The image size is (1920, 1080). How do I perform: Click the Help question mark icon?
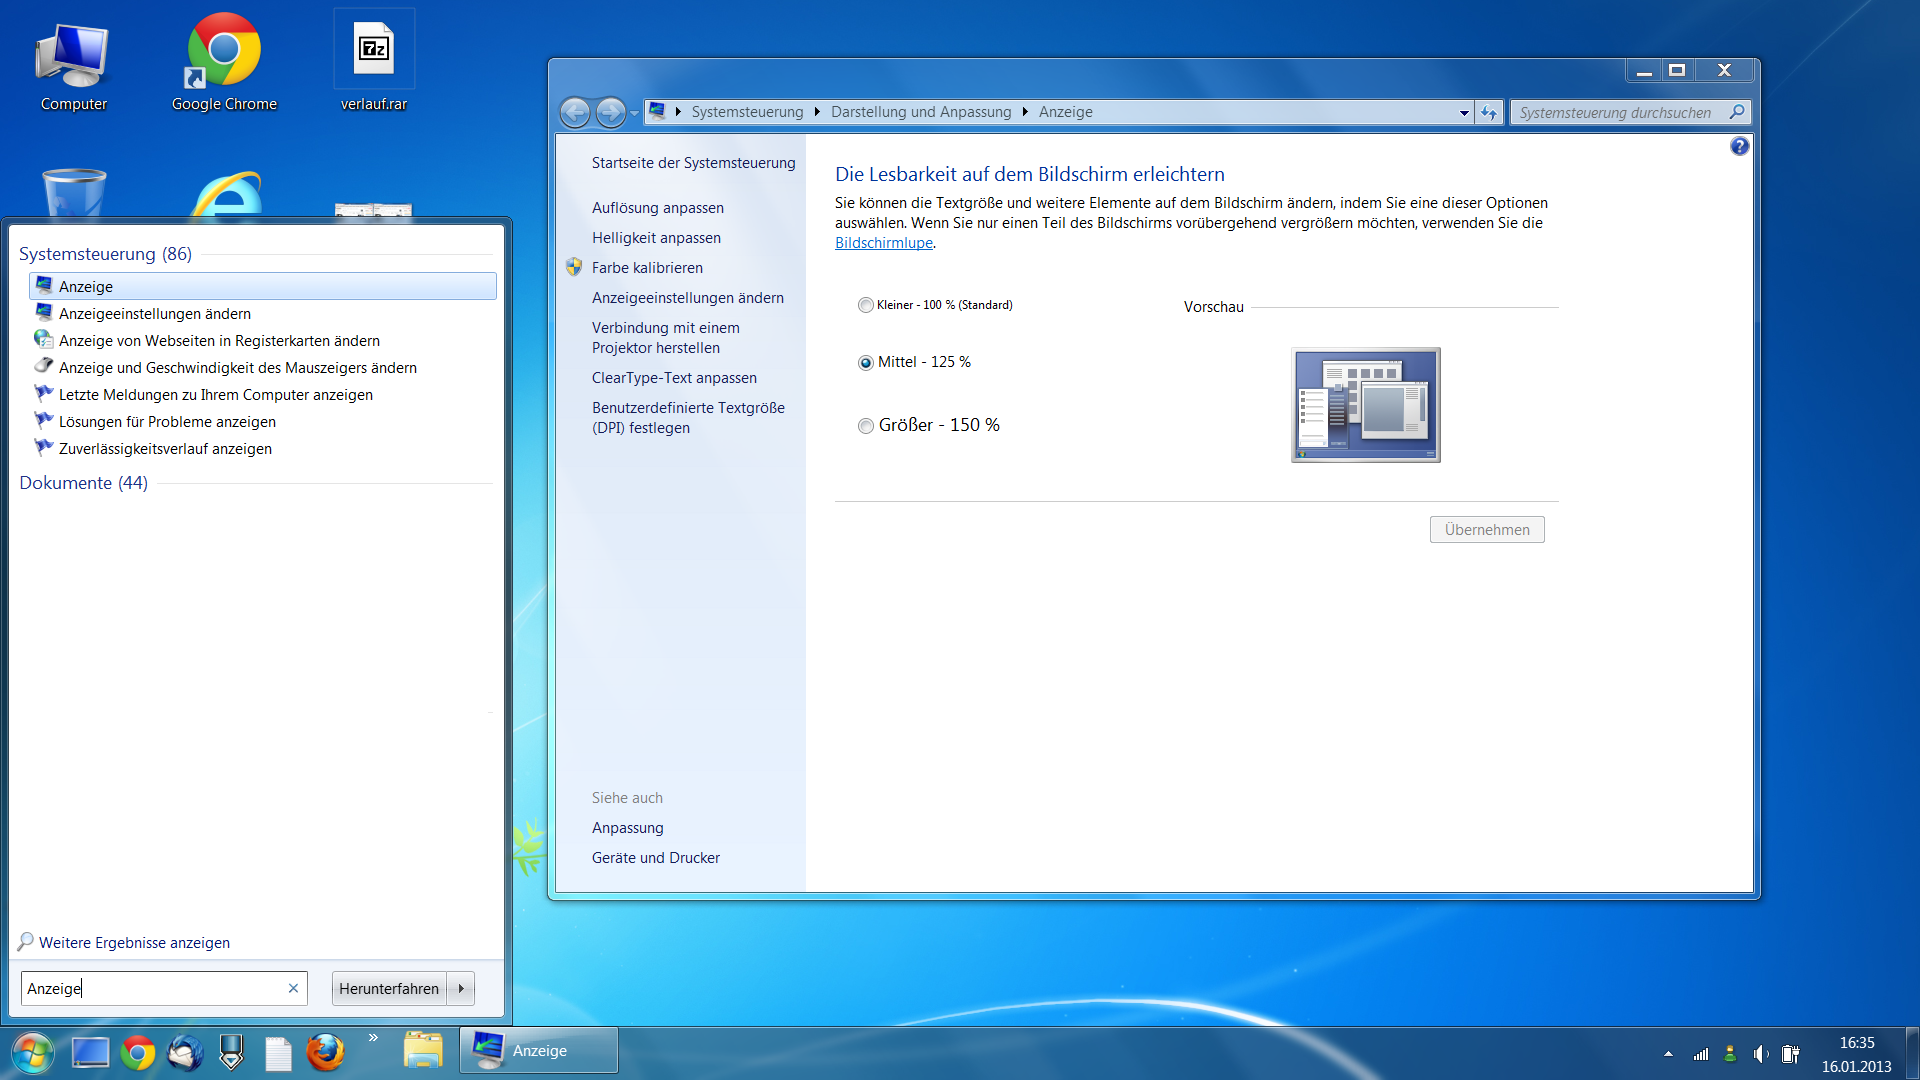[1739, 147]
